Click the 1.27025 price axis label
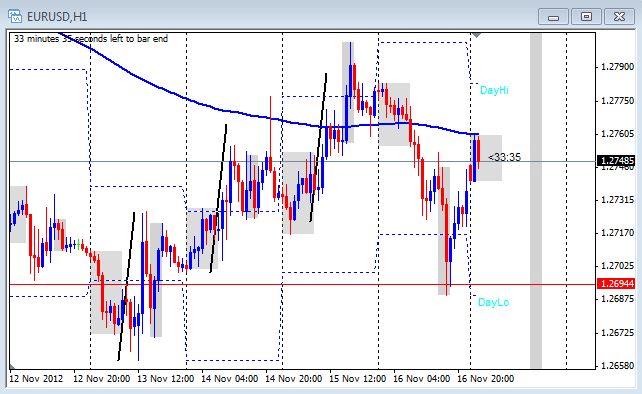This screenshot has width=642, height=394. tap(617, 266)
